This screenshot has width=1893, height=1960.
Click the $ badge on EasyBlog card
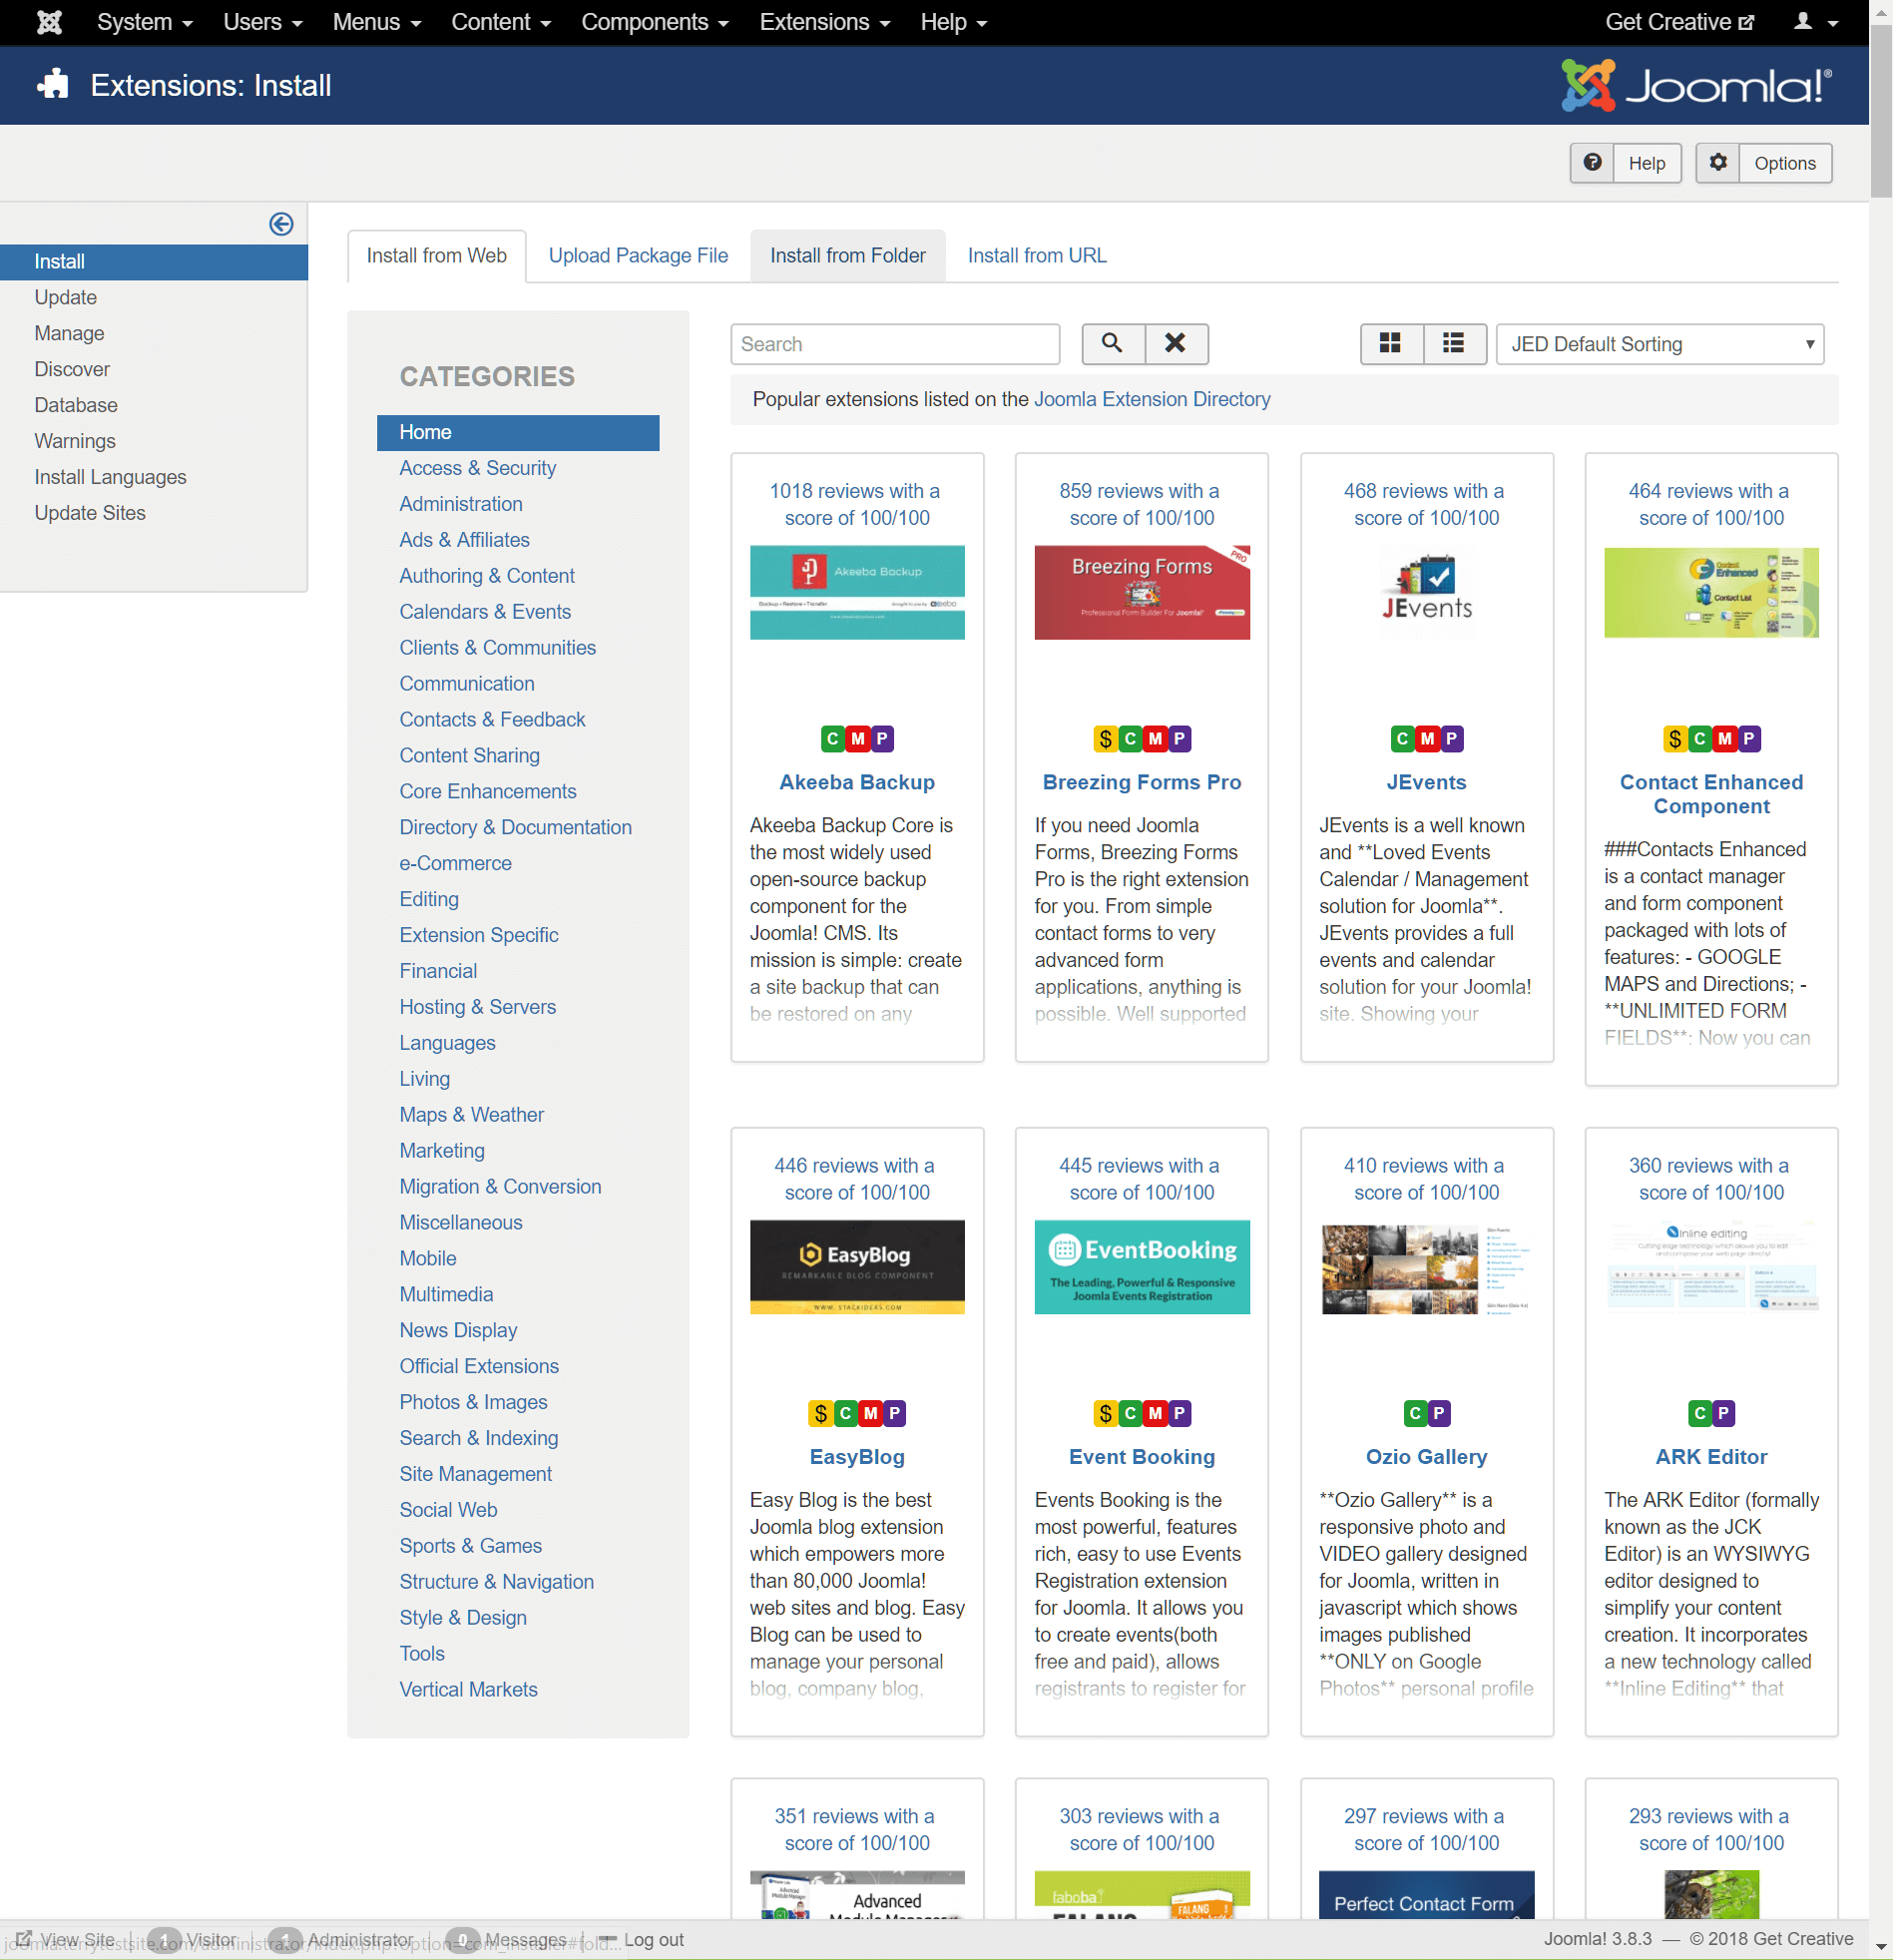(821, 1413)
